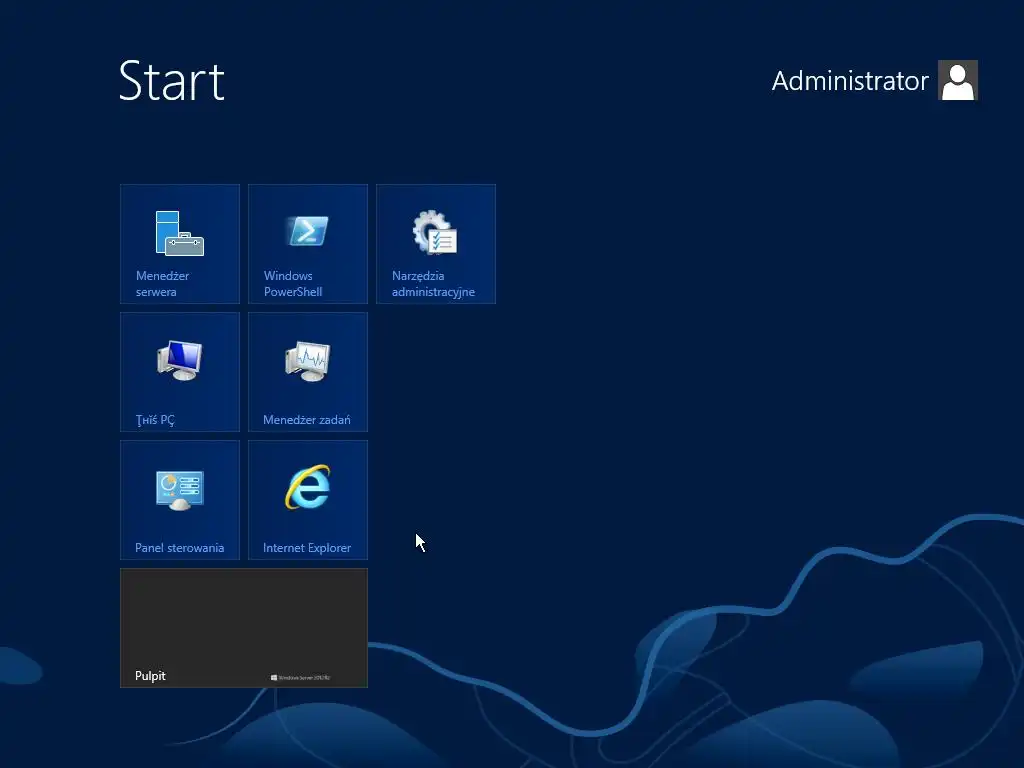Image resolution: width=1024 pixels, height=768 pixels.
Task: Launch Menedżer zadań tile
Action: pyautogui.click(x=308, y=372)
